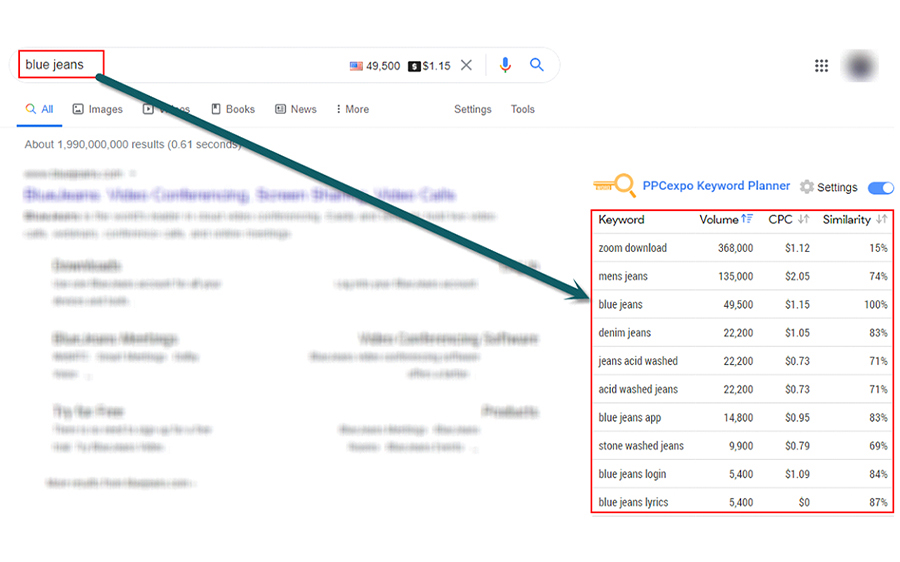Sort table by Volume column
This screenshot has width=900, height=562.
pos(726,219)
